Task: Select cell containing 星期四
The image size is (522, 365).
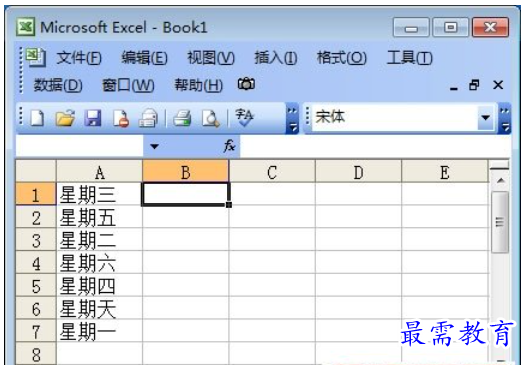Action: coord(99,285)
